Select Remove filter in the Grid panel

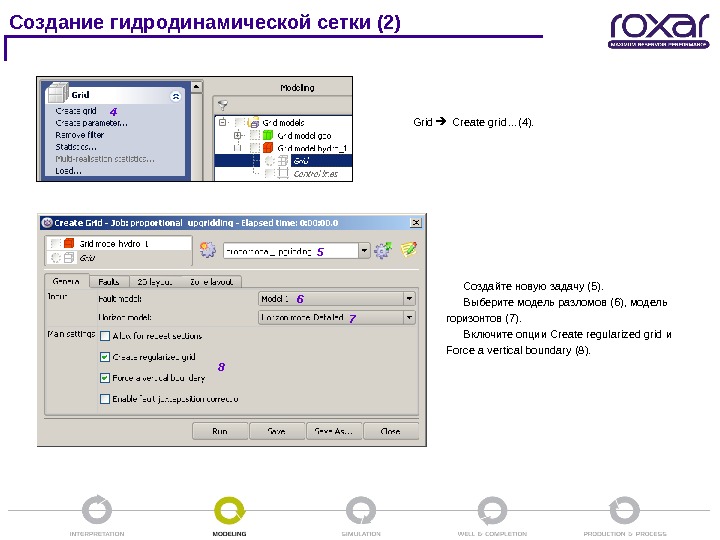[79, 135]
